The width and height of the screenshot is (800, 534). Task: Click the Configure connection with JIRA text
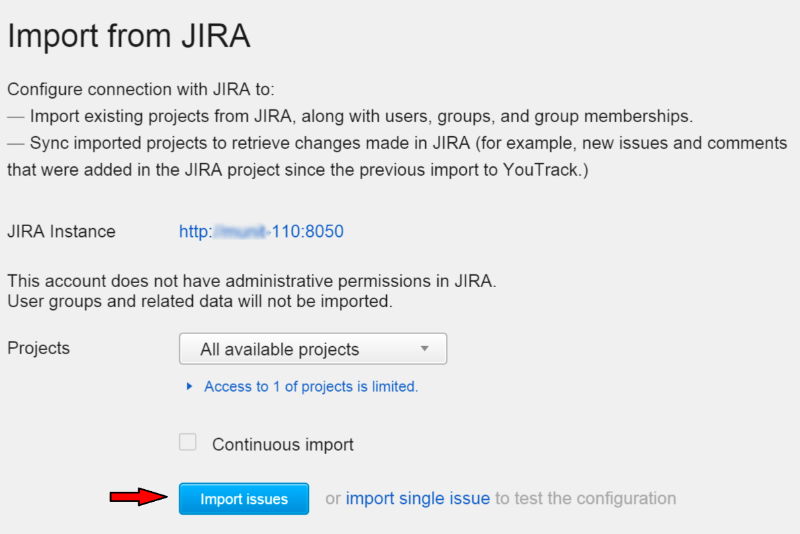(x=141, y=89)
